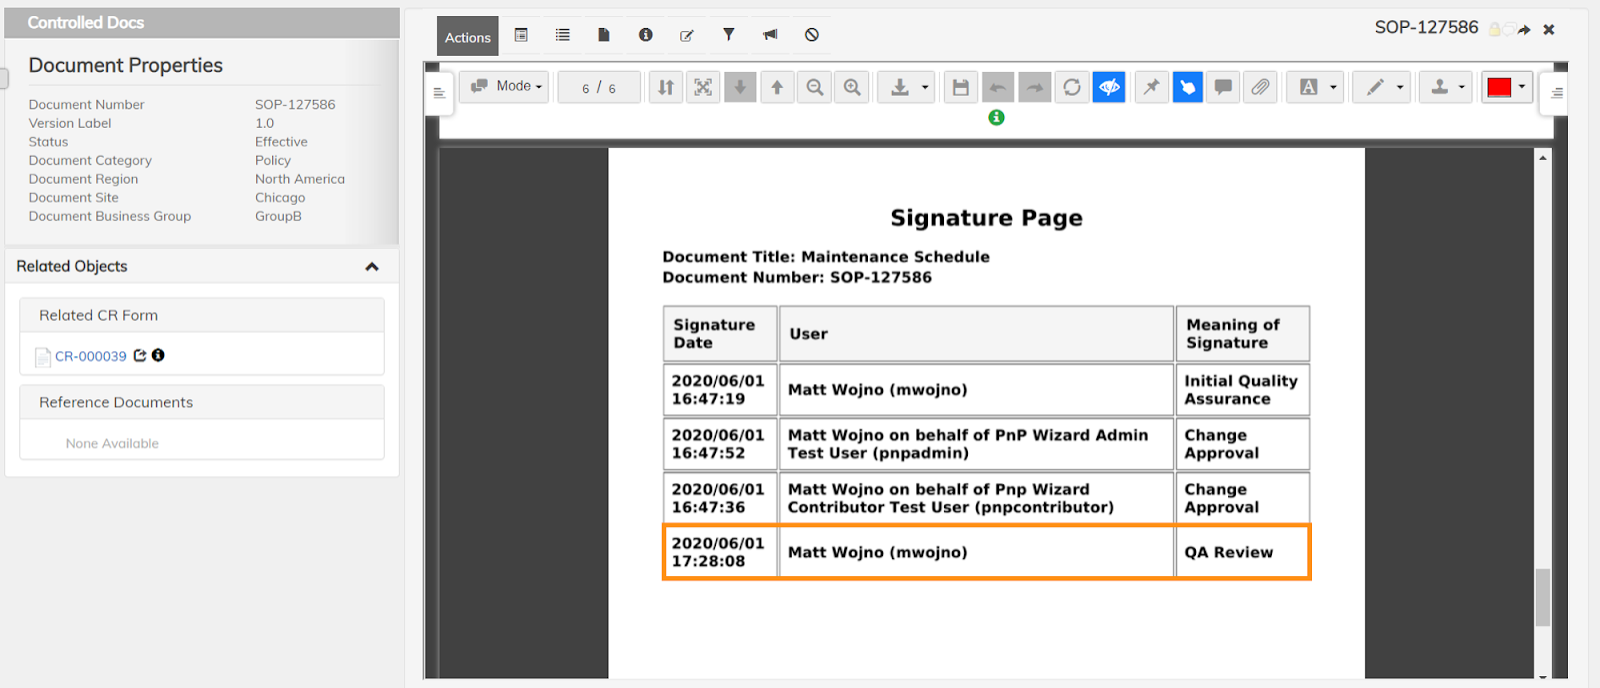Click the save floppy disk icon
The height and width of the screenshot is (688, 1600).
(x=960, y=87)
